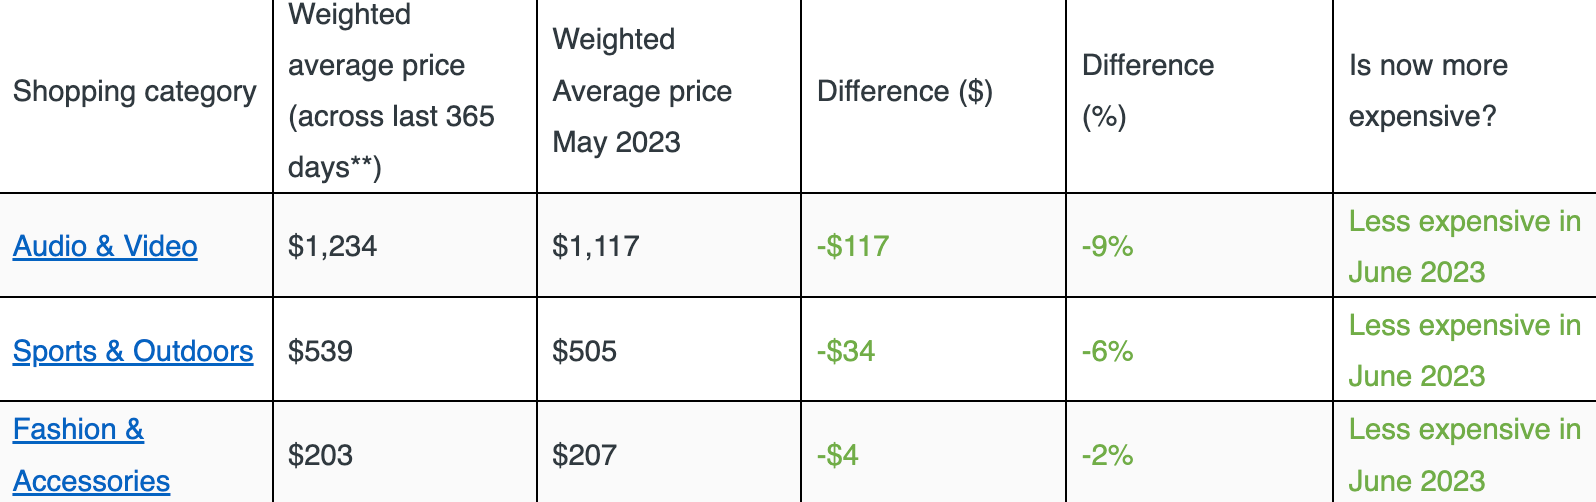Click the weighted average price last 365 days header
The image size is (1596, 502).
pyautogui.click(x=391, y=91)
